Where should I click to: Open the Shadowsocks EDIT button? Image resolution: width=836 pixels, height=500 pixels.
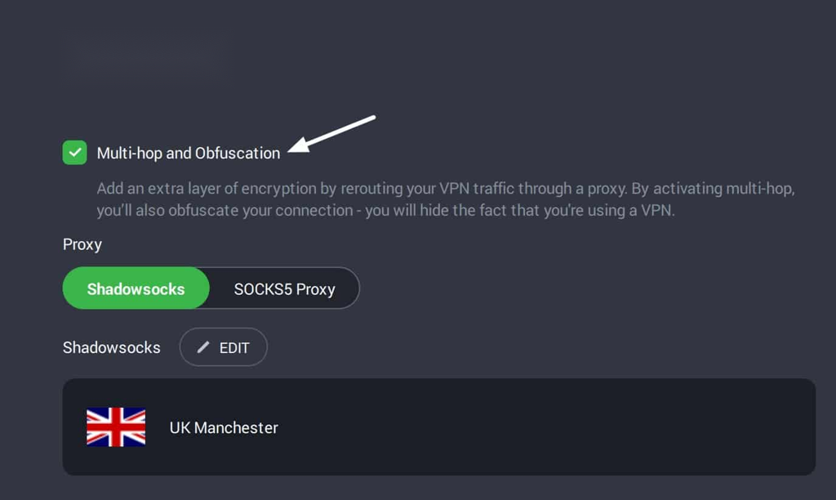pos(223,347)
